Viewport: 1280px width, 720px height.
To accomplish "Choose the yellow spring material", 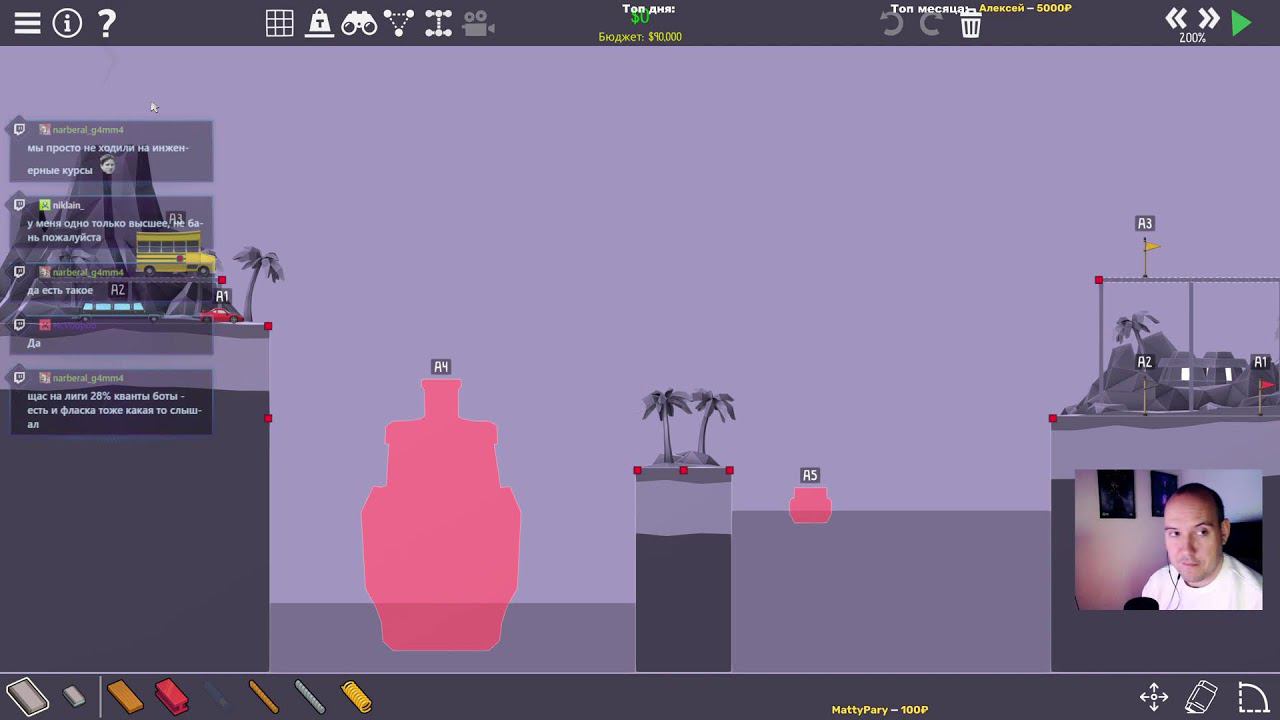I will (x=356, y=696).
